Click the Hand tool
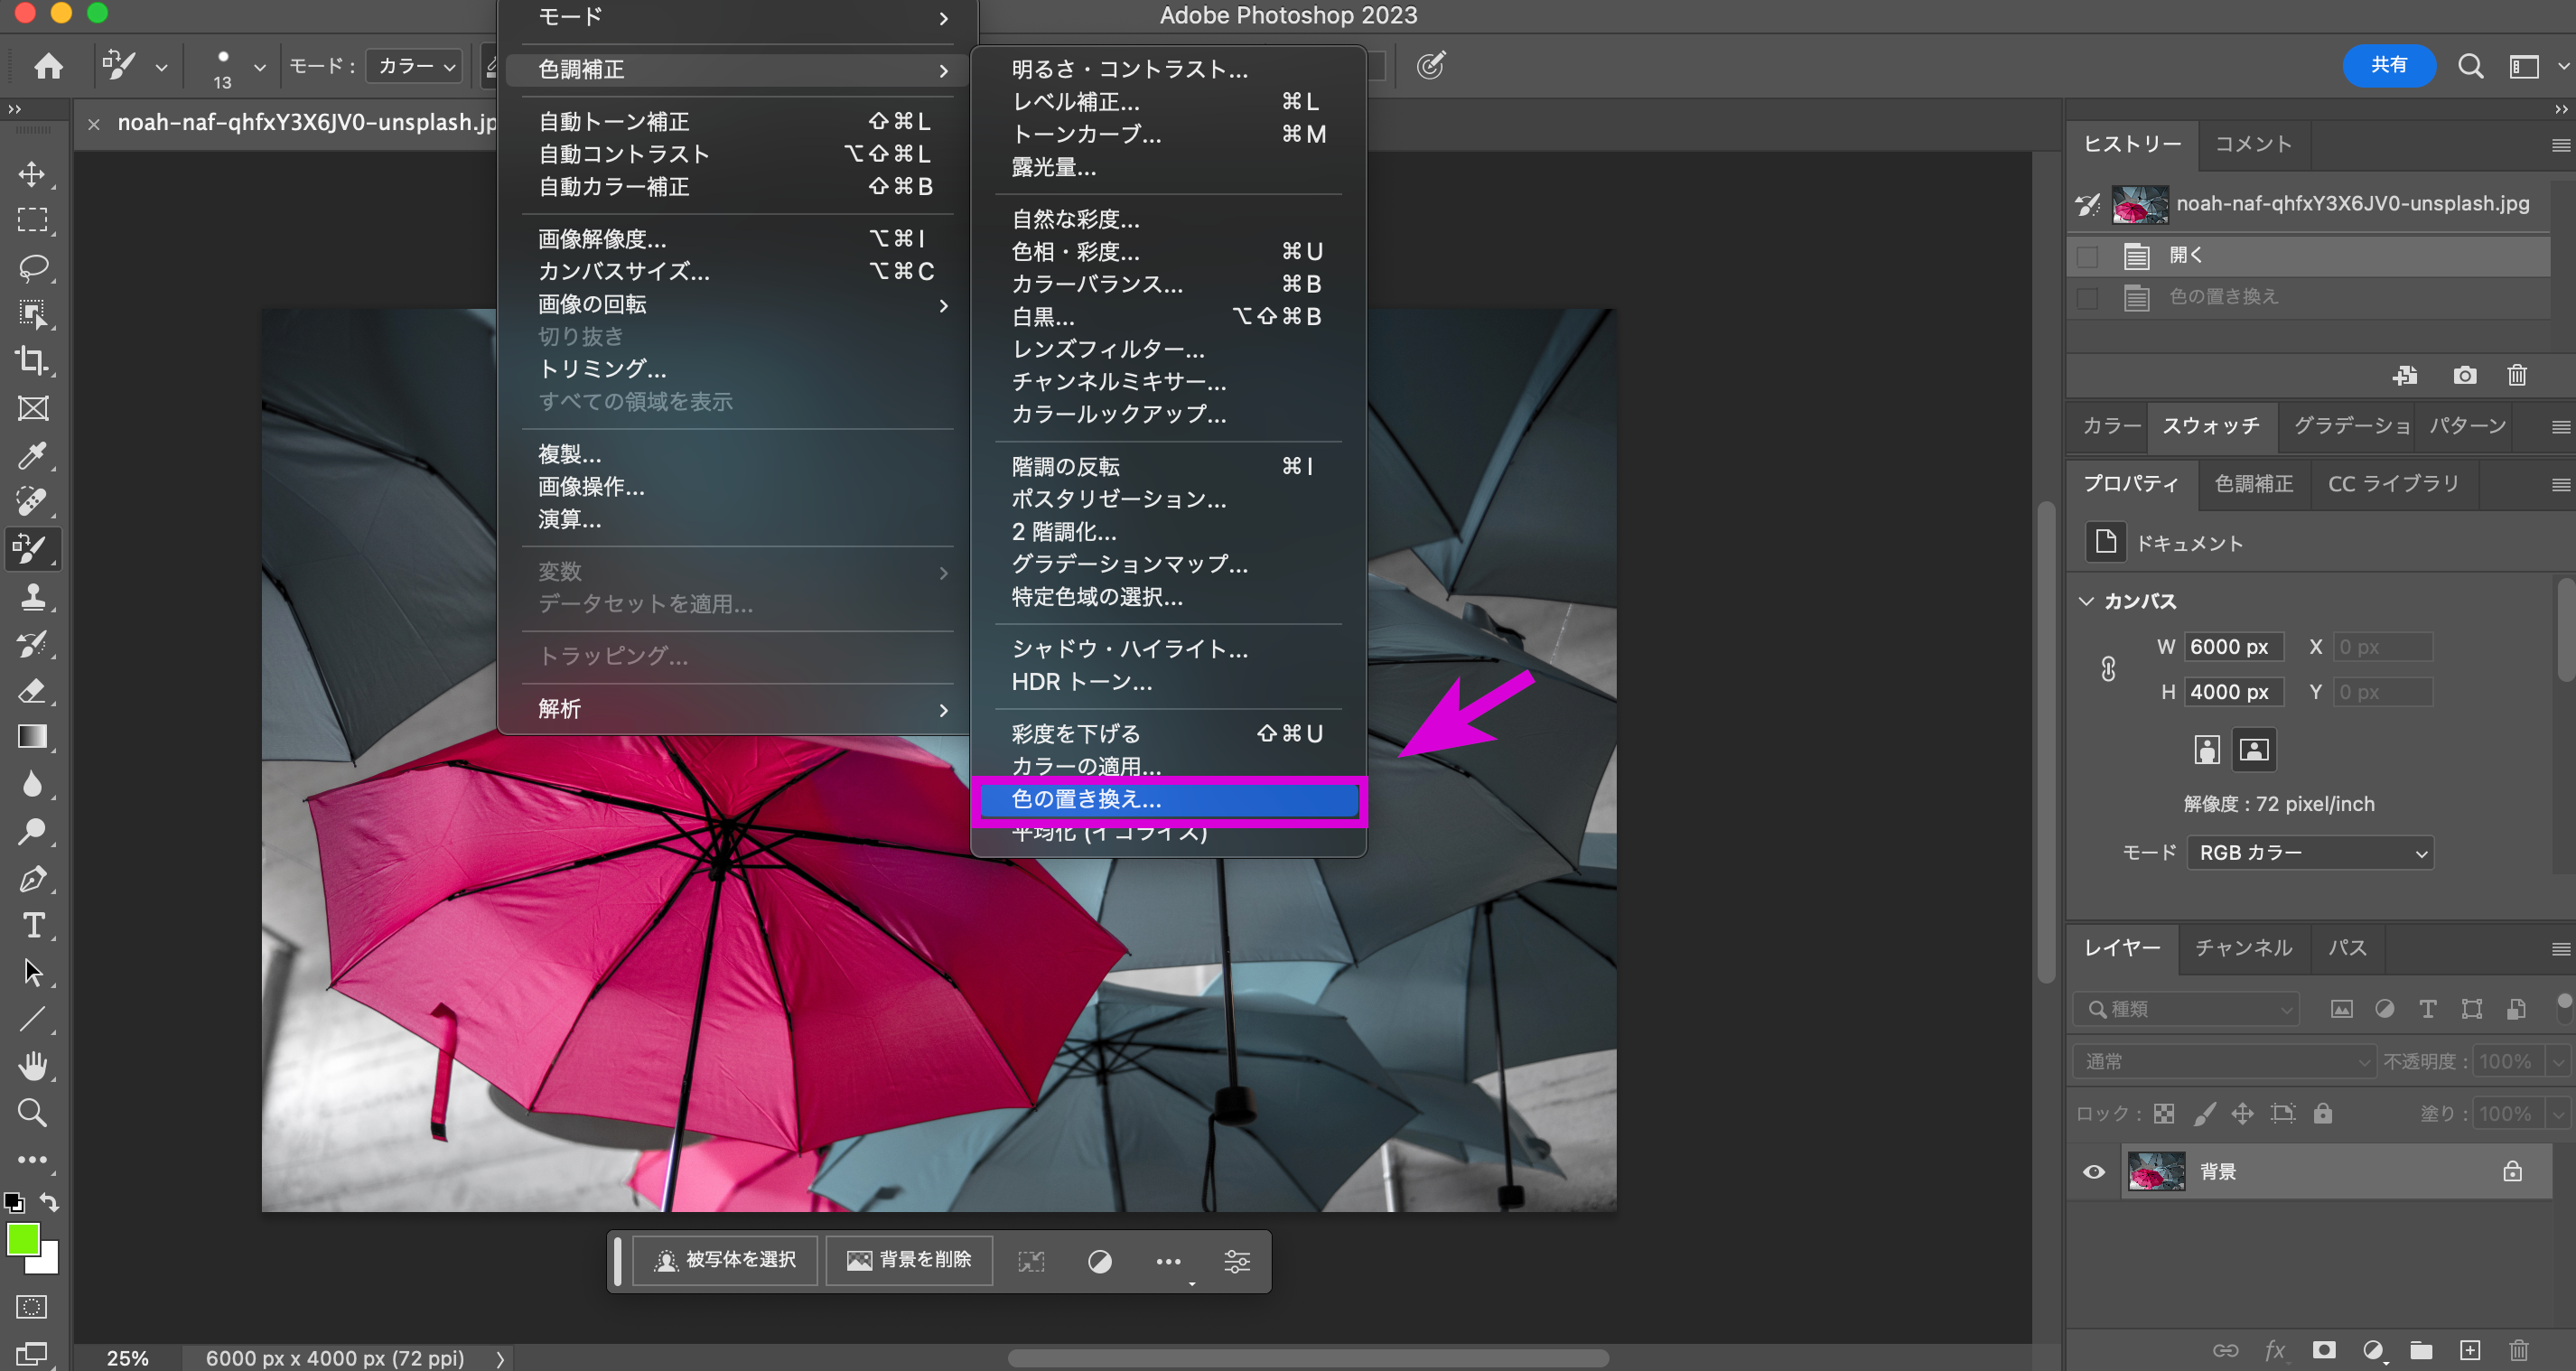Viewport: 2576px width, 1371px height. click(x=32, y=1066)
